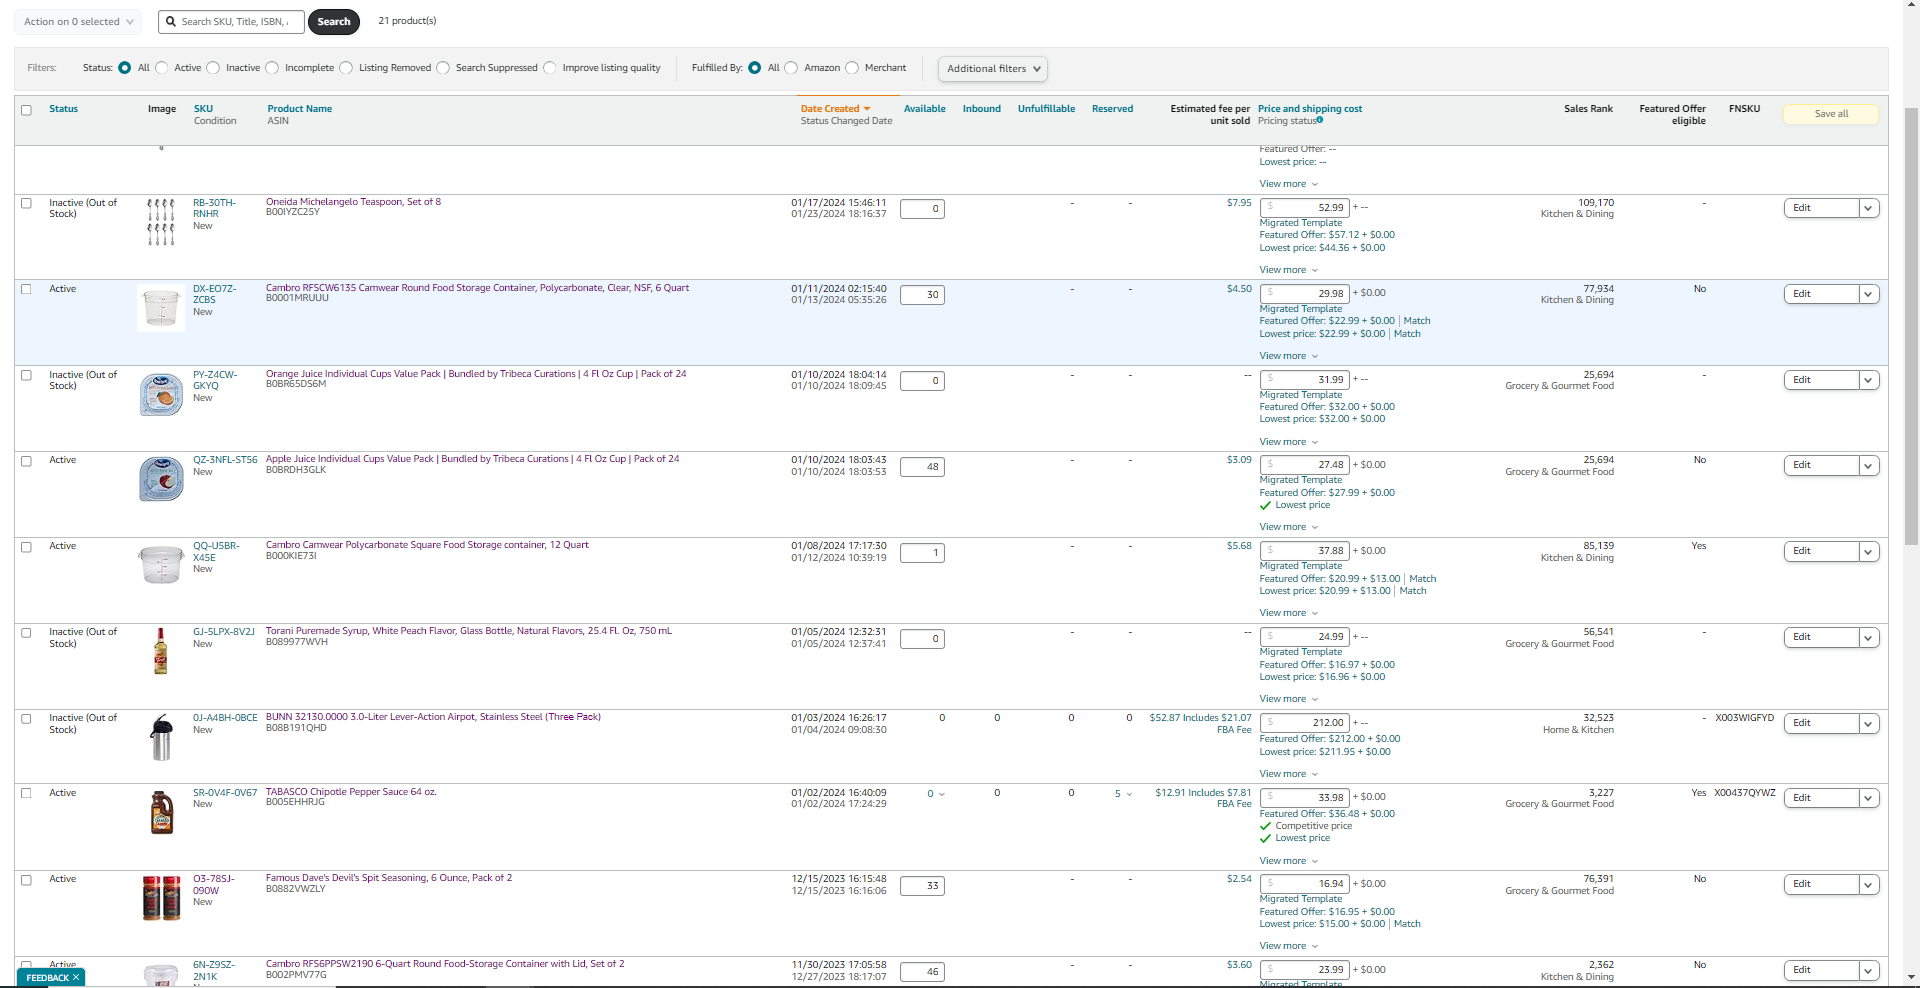Open Edit dropdown arrow for TABASCO sauce

tap(1868, 798)
